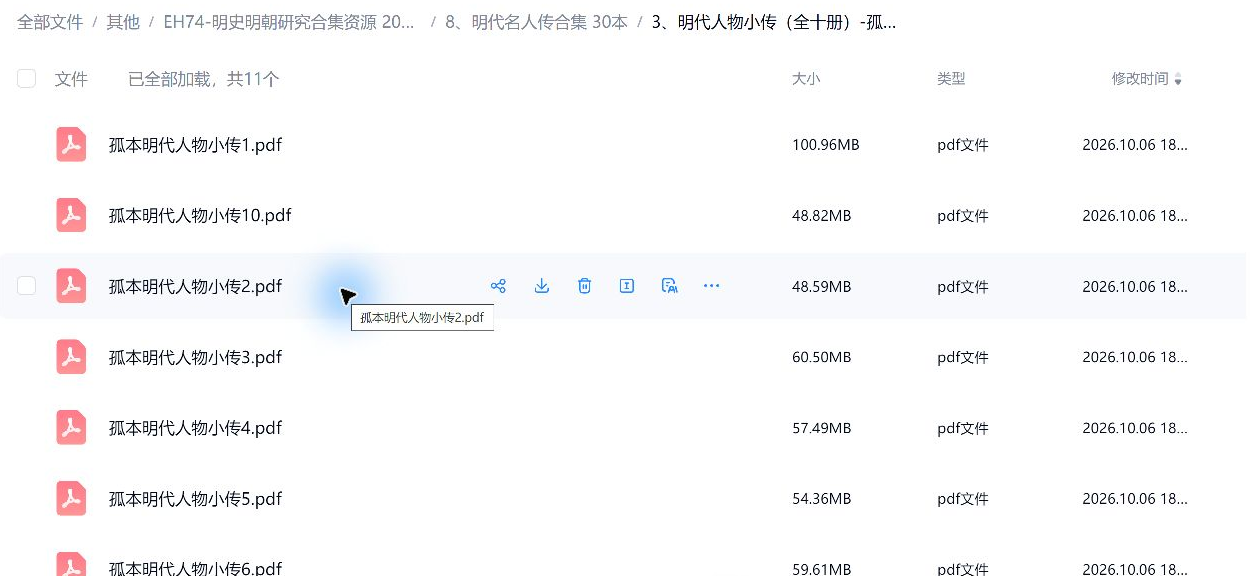Image resolution: width=1250 pixels, height=576 pixels.
Task: Click the 54.36MB size value
Action: point(822,500)
